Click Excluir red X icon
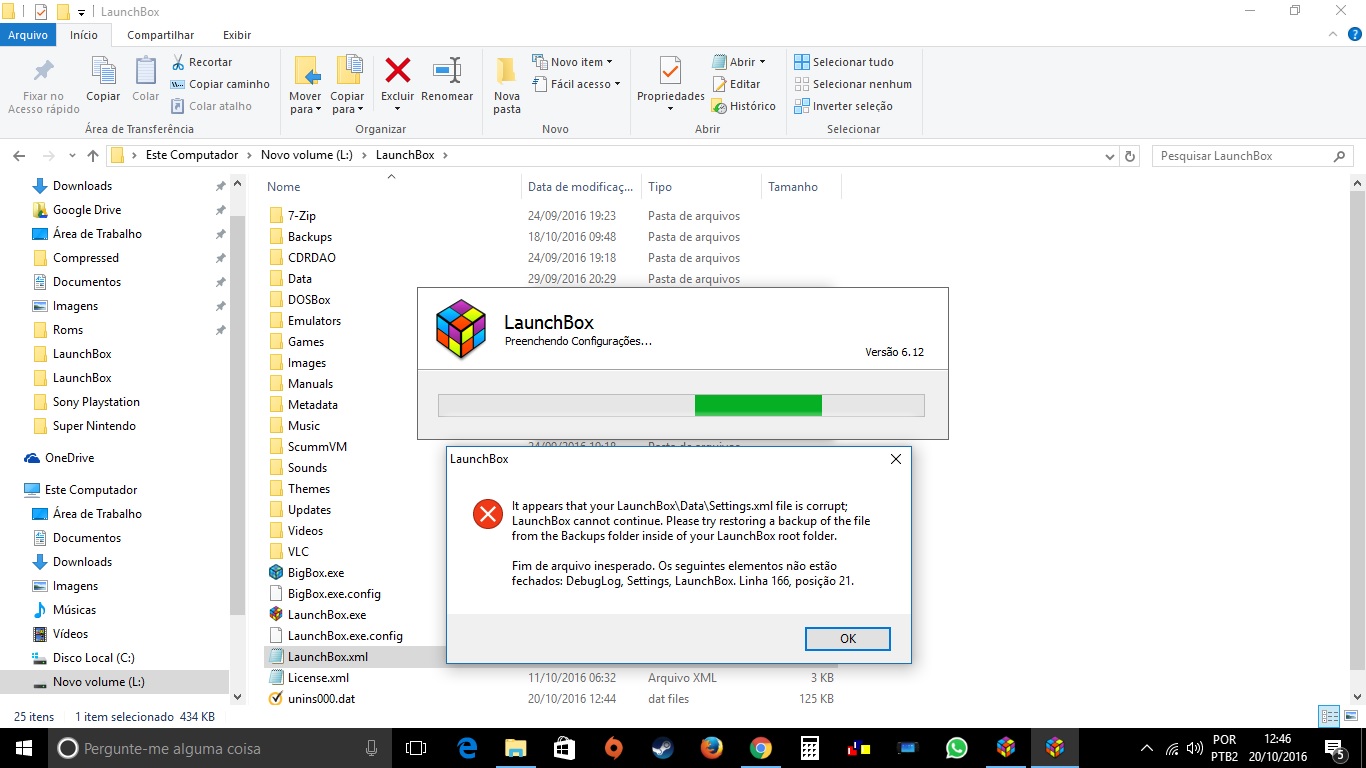The height and width of the screenshot is (768, 1366). tap(398, 71)
